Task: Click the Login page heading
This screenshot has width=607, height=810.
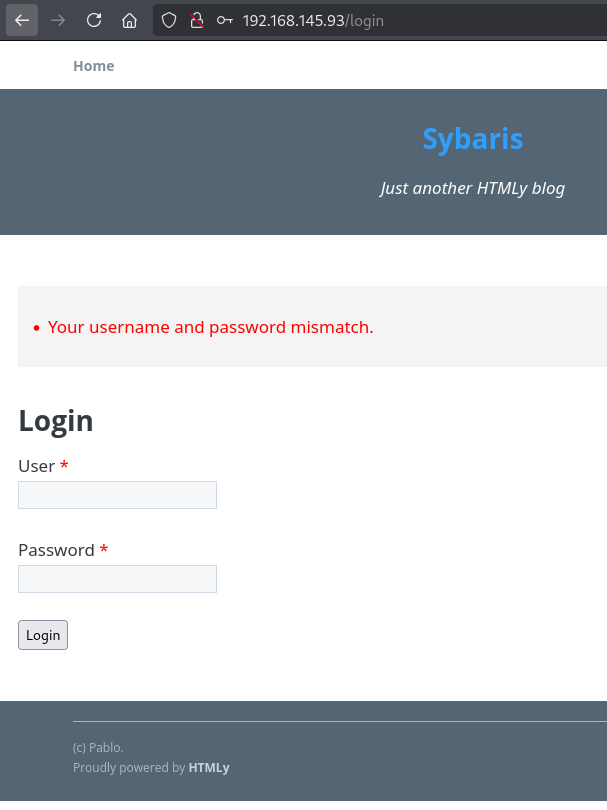Action: click(x=55, y=421)
